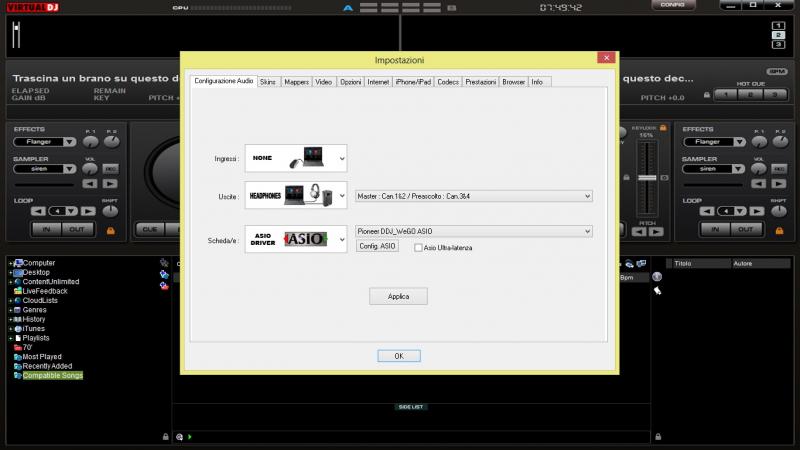Select the 70' folder
The height and width of the screenshot is (450, 800).
27,347
